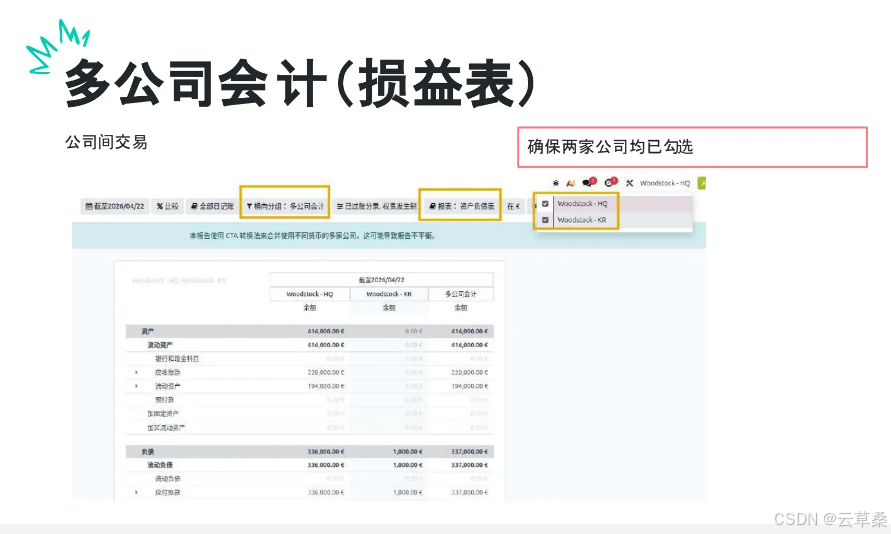Click the 流动负债 bold subtotal row label
This screenshot has width=891, height=534.
tap(160, 465)
